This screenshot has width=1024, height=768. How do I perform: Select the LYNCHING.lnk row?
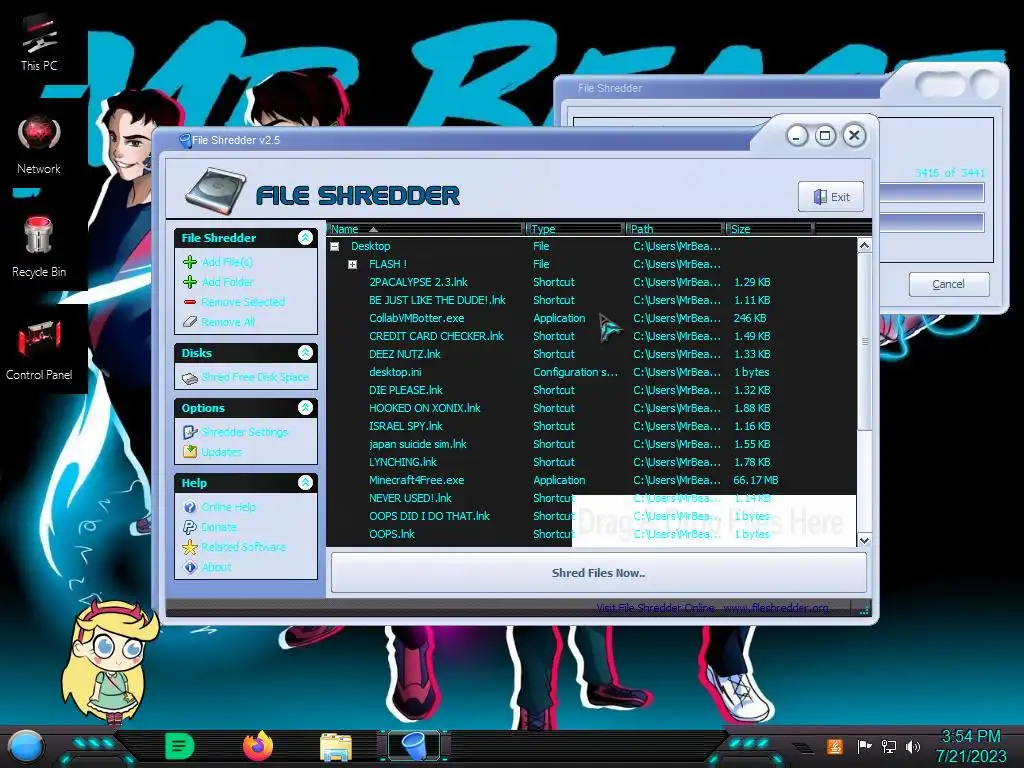591,462
